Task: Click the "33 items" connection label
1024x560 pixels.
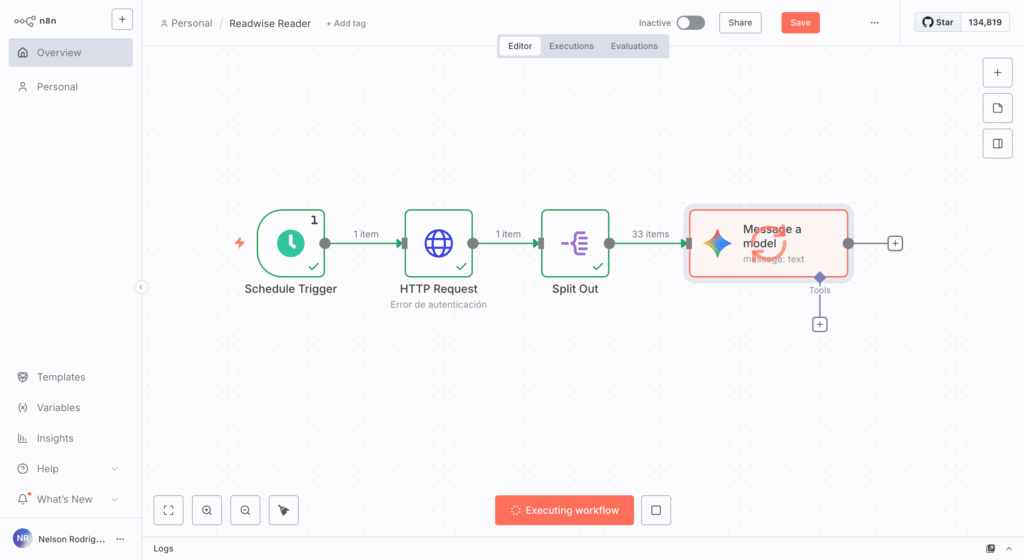Action: click(650, 234)
